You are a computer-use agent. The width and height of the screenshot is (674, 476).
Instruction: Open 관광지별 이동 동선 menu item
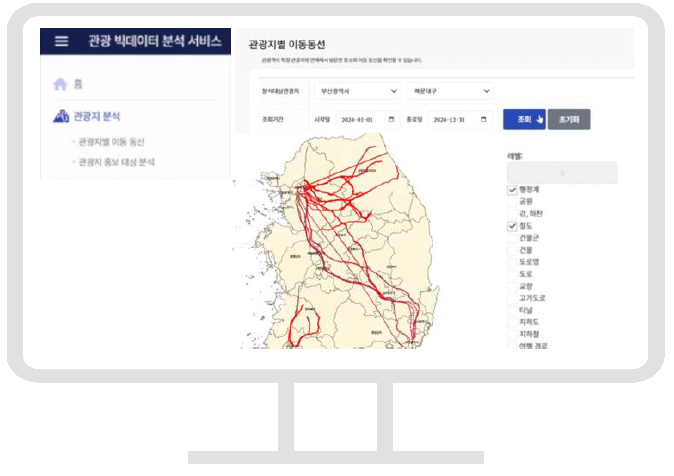point(111,142)
